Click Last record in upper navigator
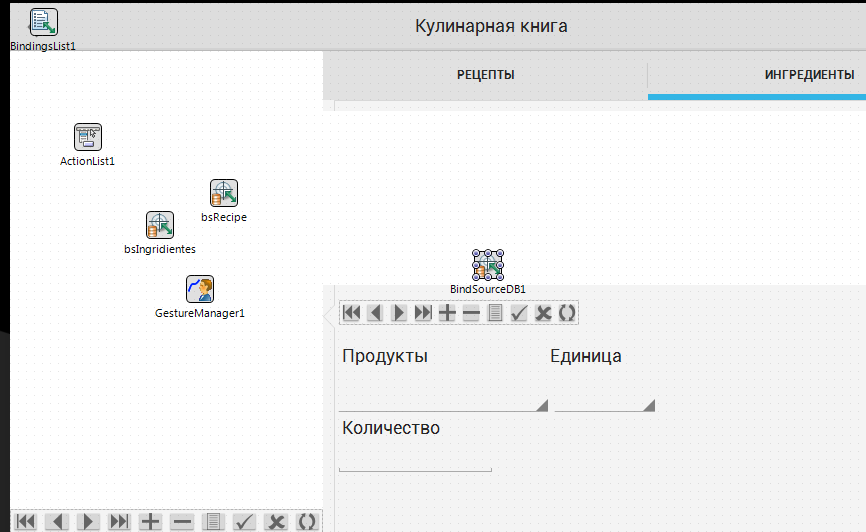 423,313
